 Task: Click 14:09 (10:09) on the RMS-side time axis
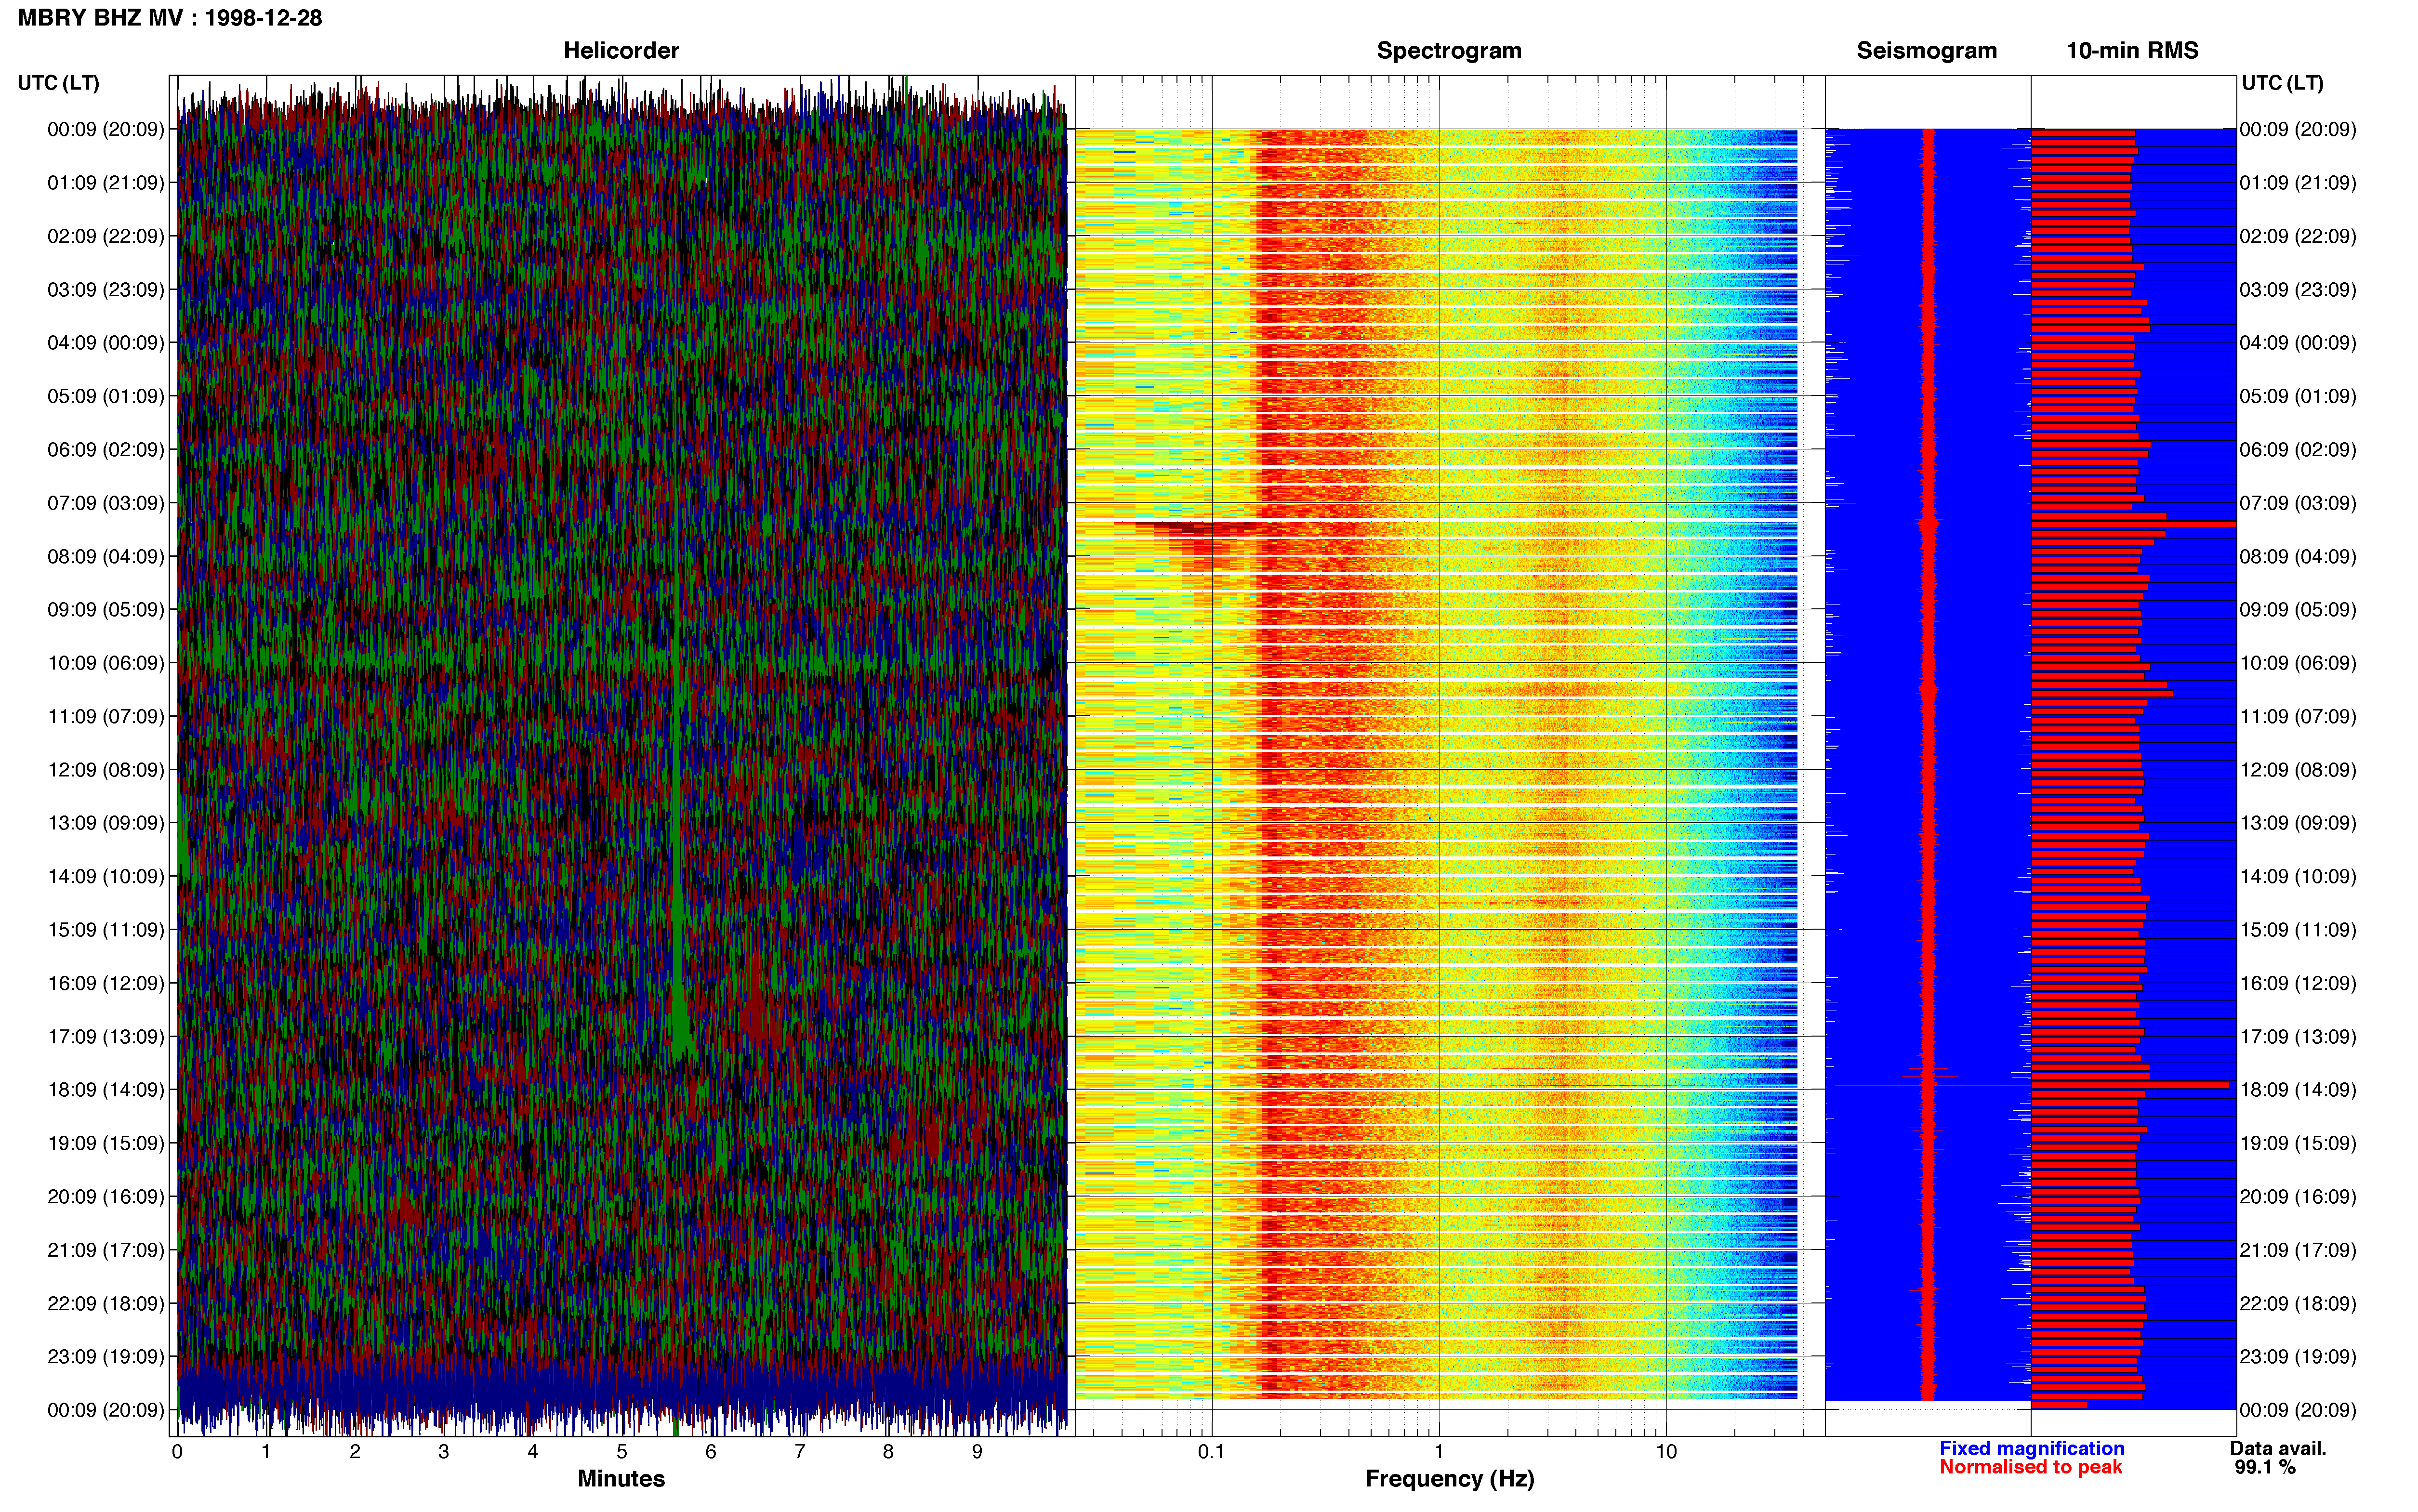[x=2298, y=877]
